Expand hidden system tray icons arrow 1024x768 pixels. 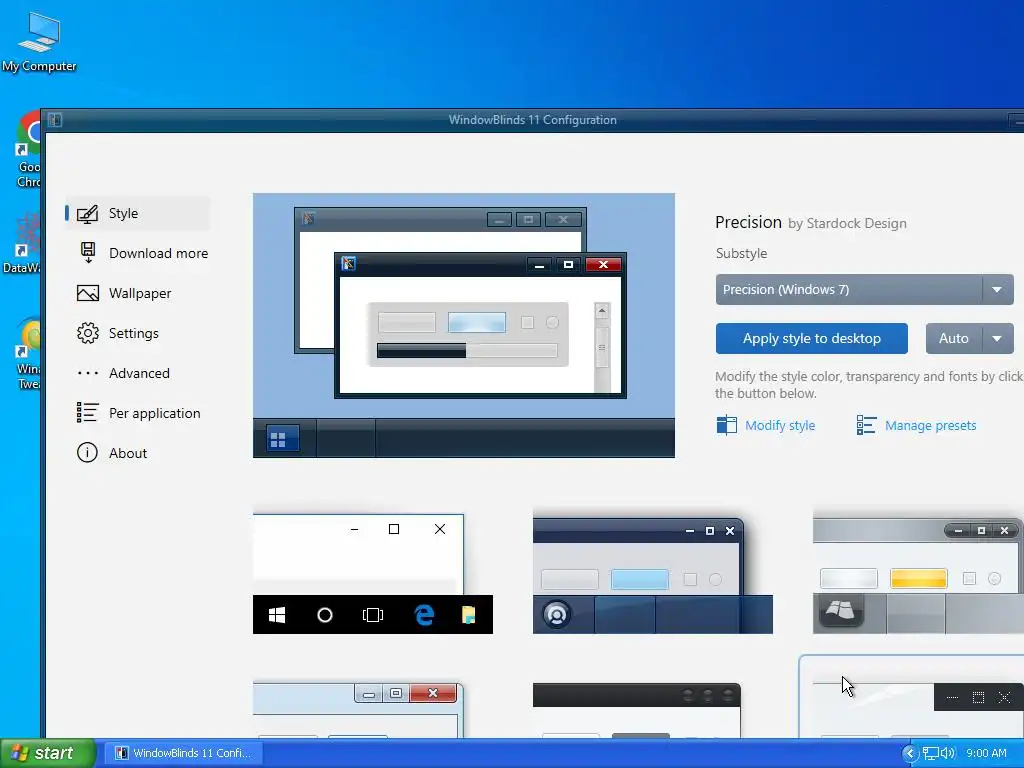click(x=910, y=754)
